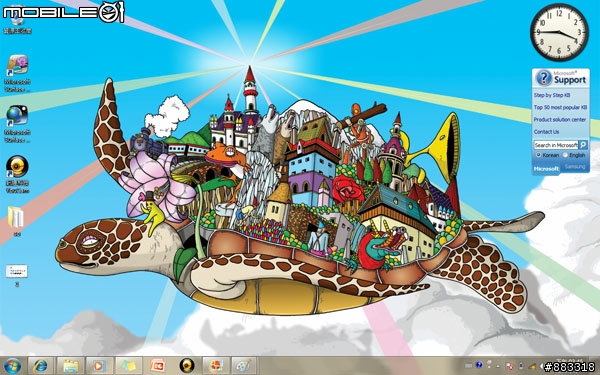Open Windows Media Player from the taskbar

pos(99,366)
